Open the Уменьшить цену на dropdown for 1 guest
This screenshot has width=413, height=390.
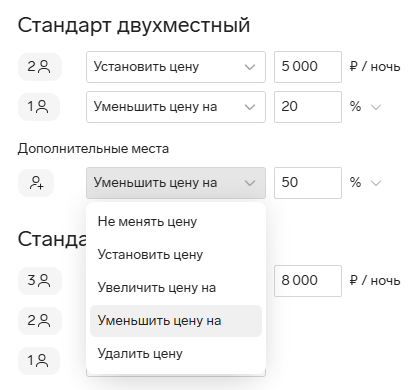point(176,107)
